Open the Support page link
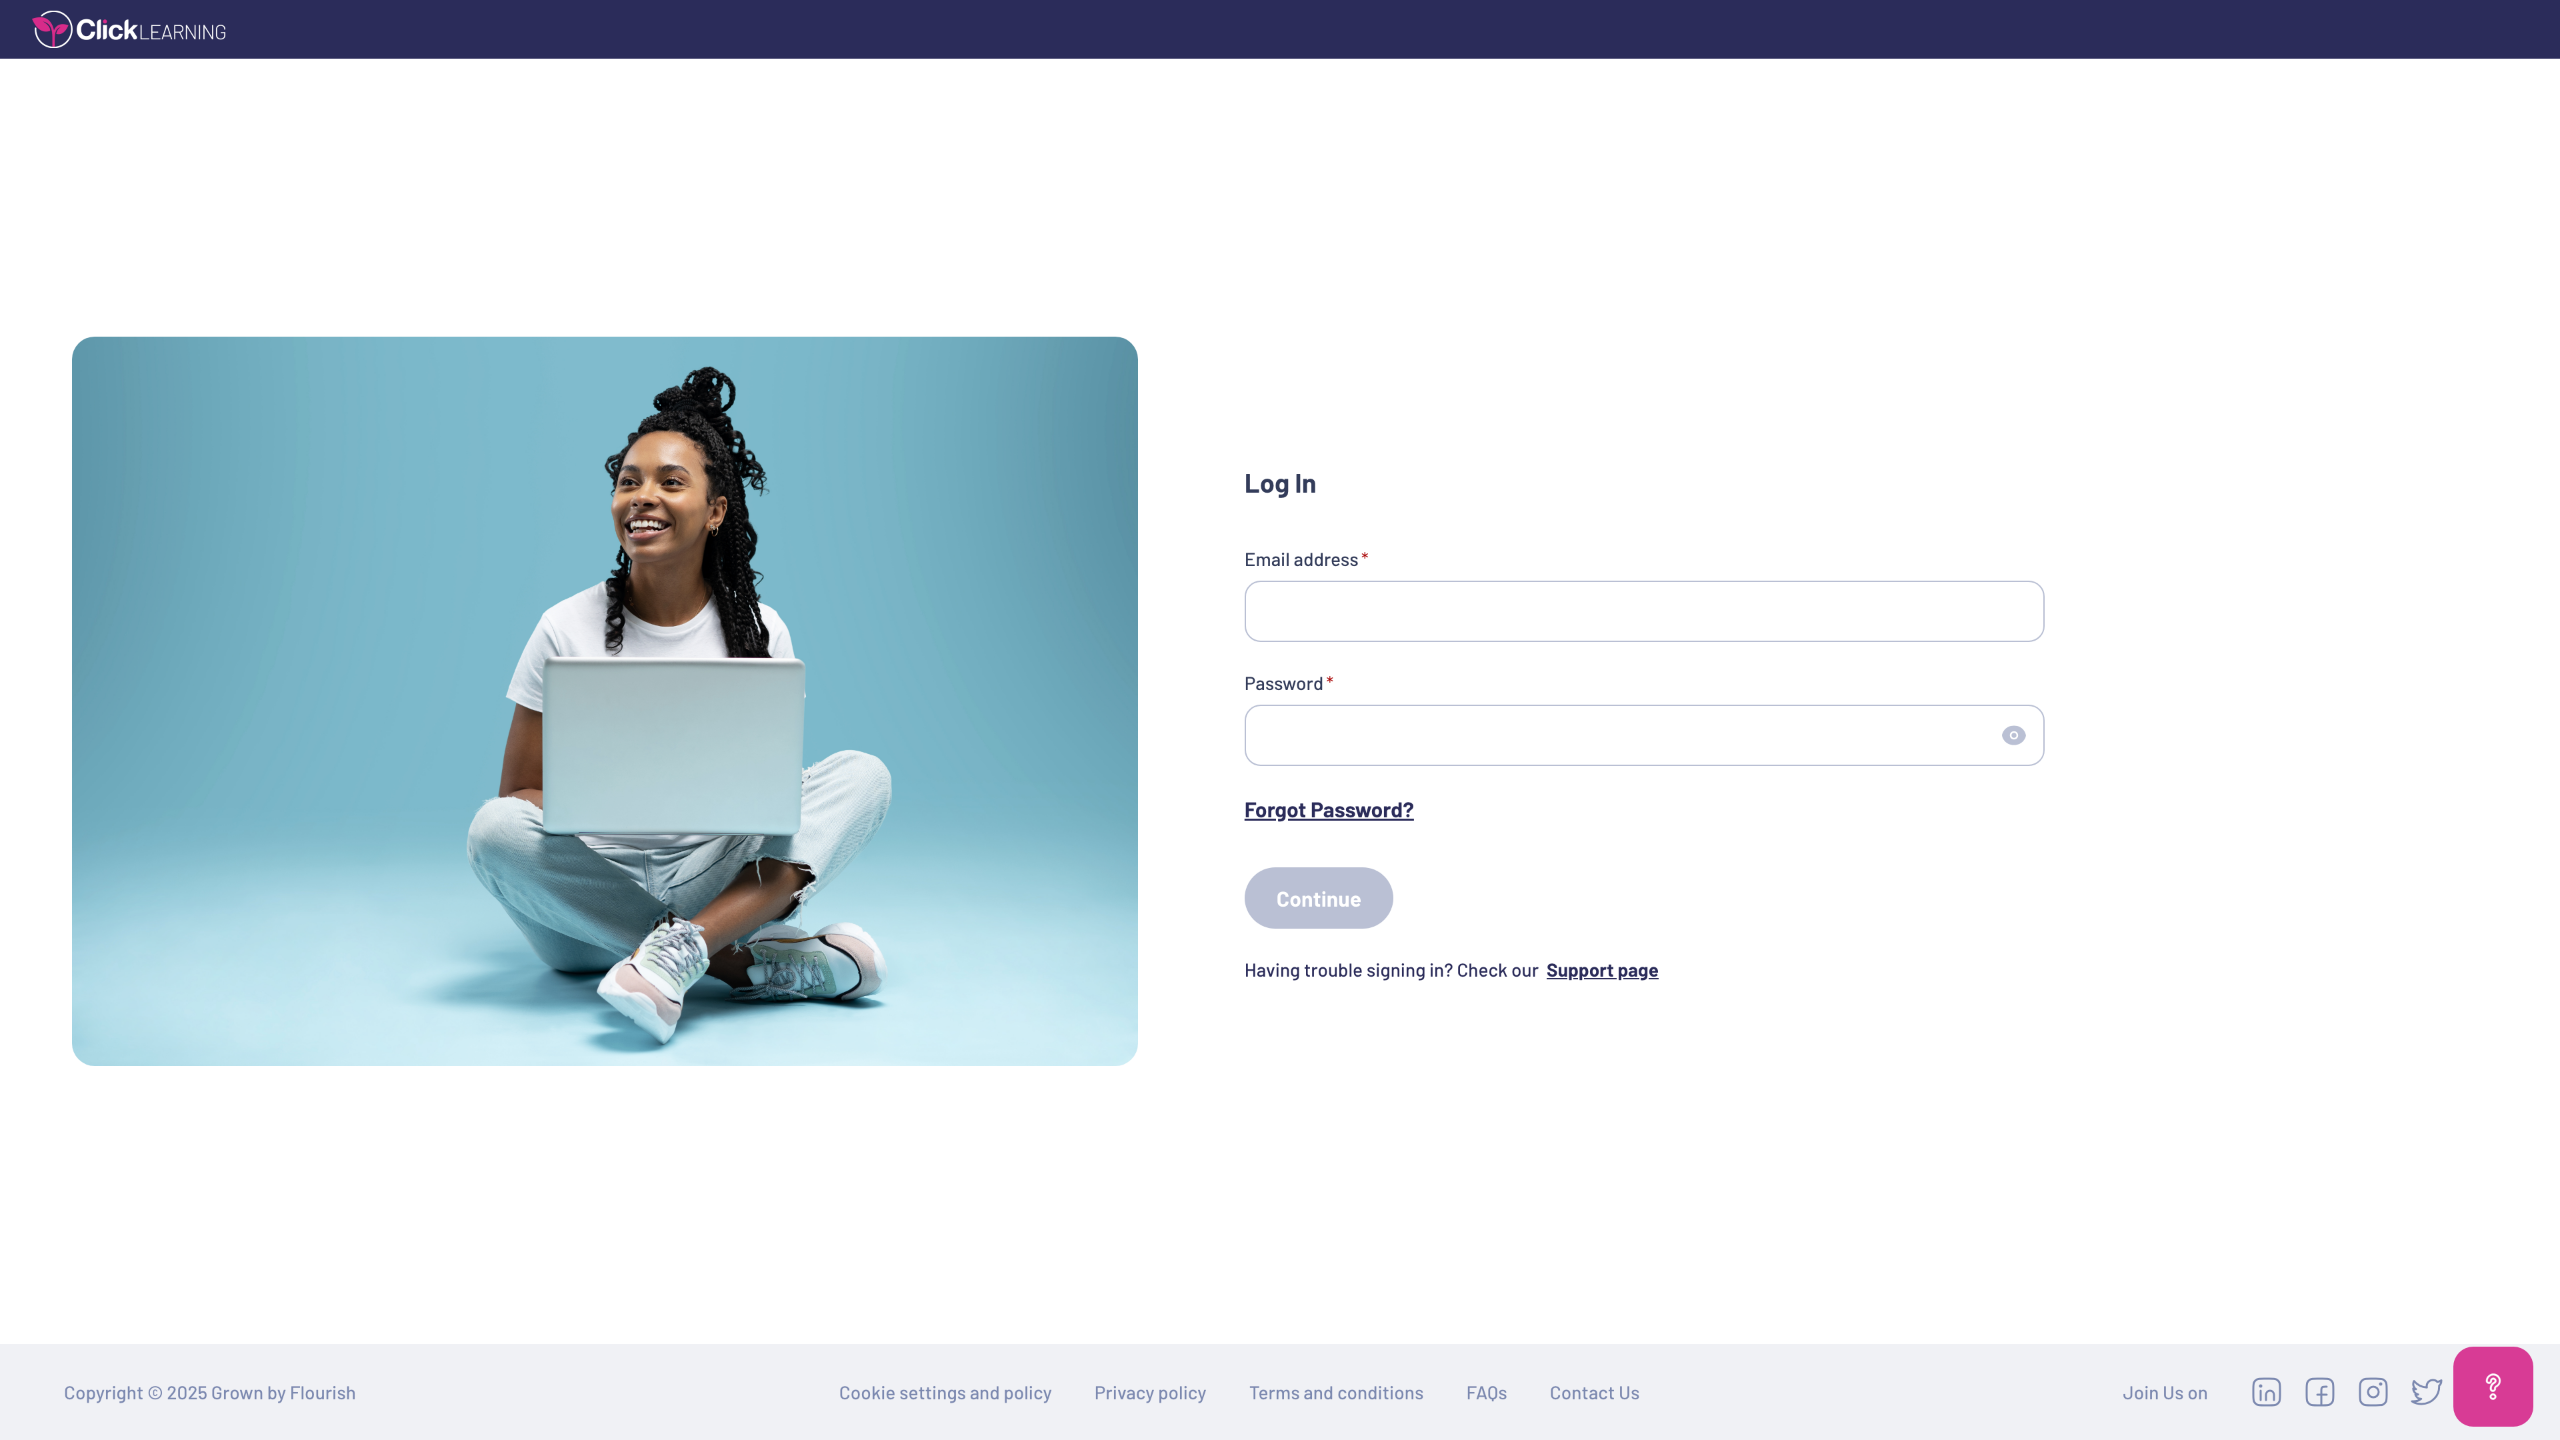 [1602, 970]
